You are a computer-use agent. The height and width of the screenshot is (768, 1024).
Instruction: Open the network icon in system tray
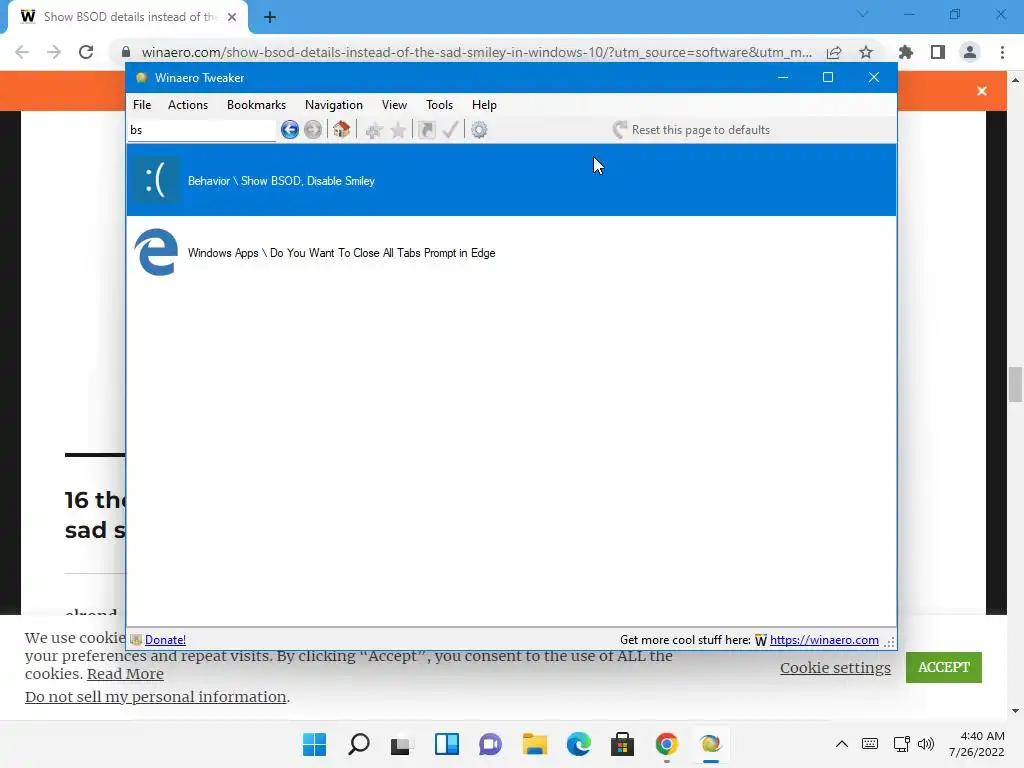pos(902,744)
